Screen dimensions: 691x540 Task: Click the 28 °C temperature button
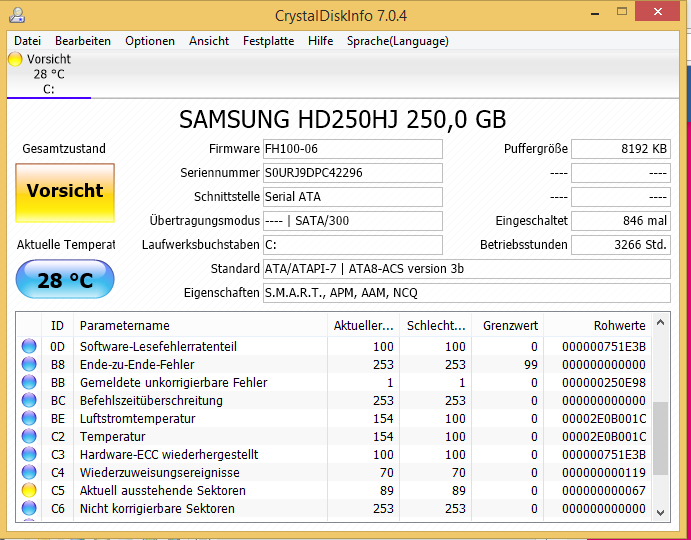click(x=65, y=279)
